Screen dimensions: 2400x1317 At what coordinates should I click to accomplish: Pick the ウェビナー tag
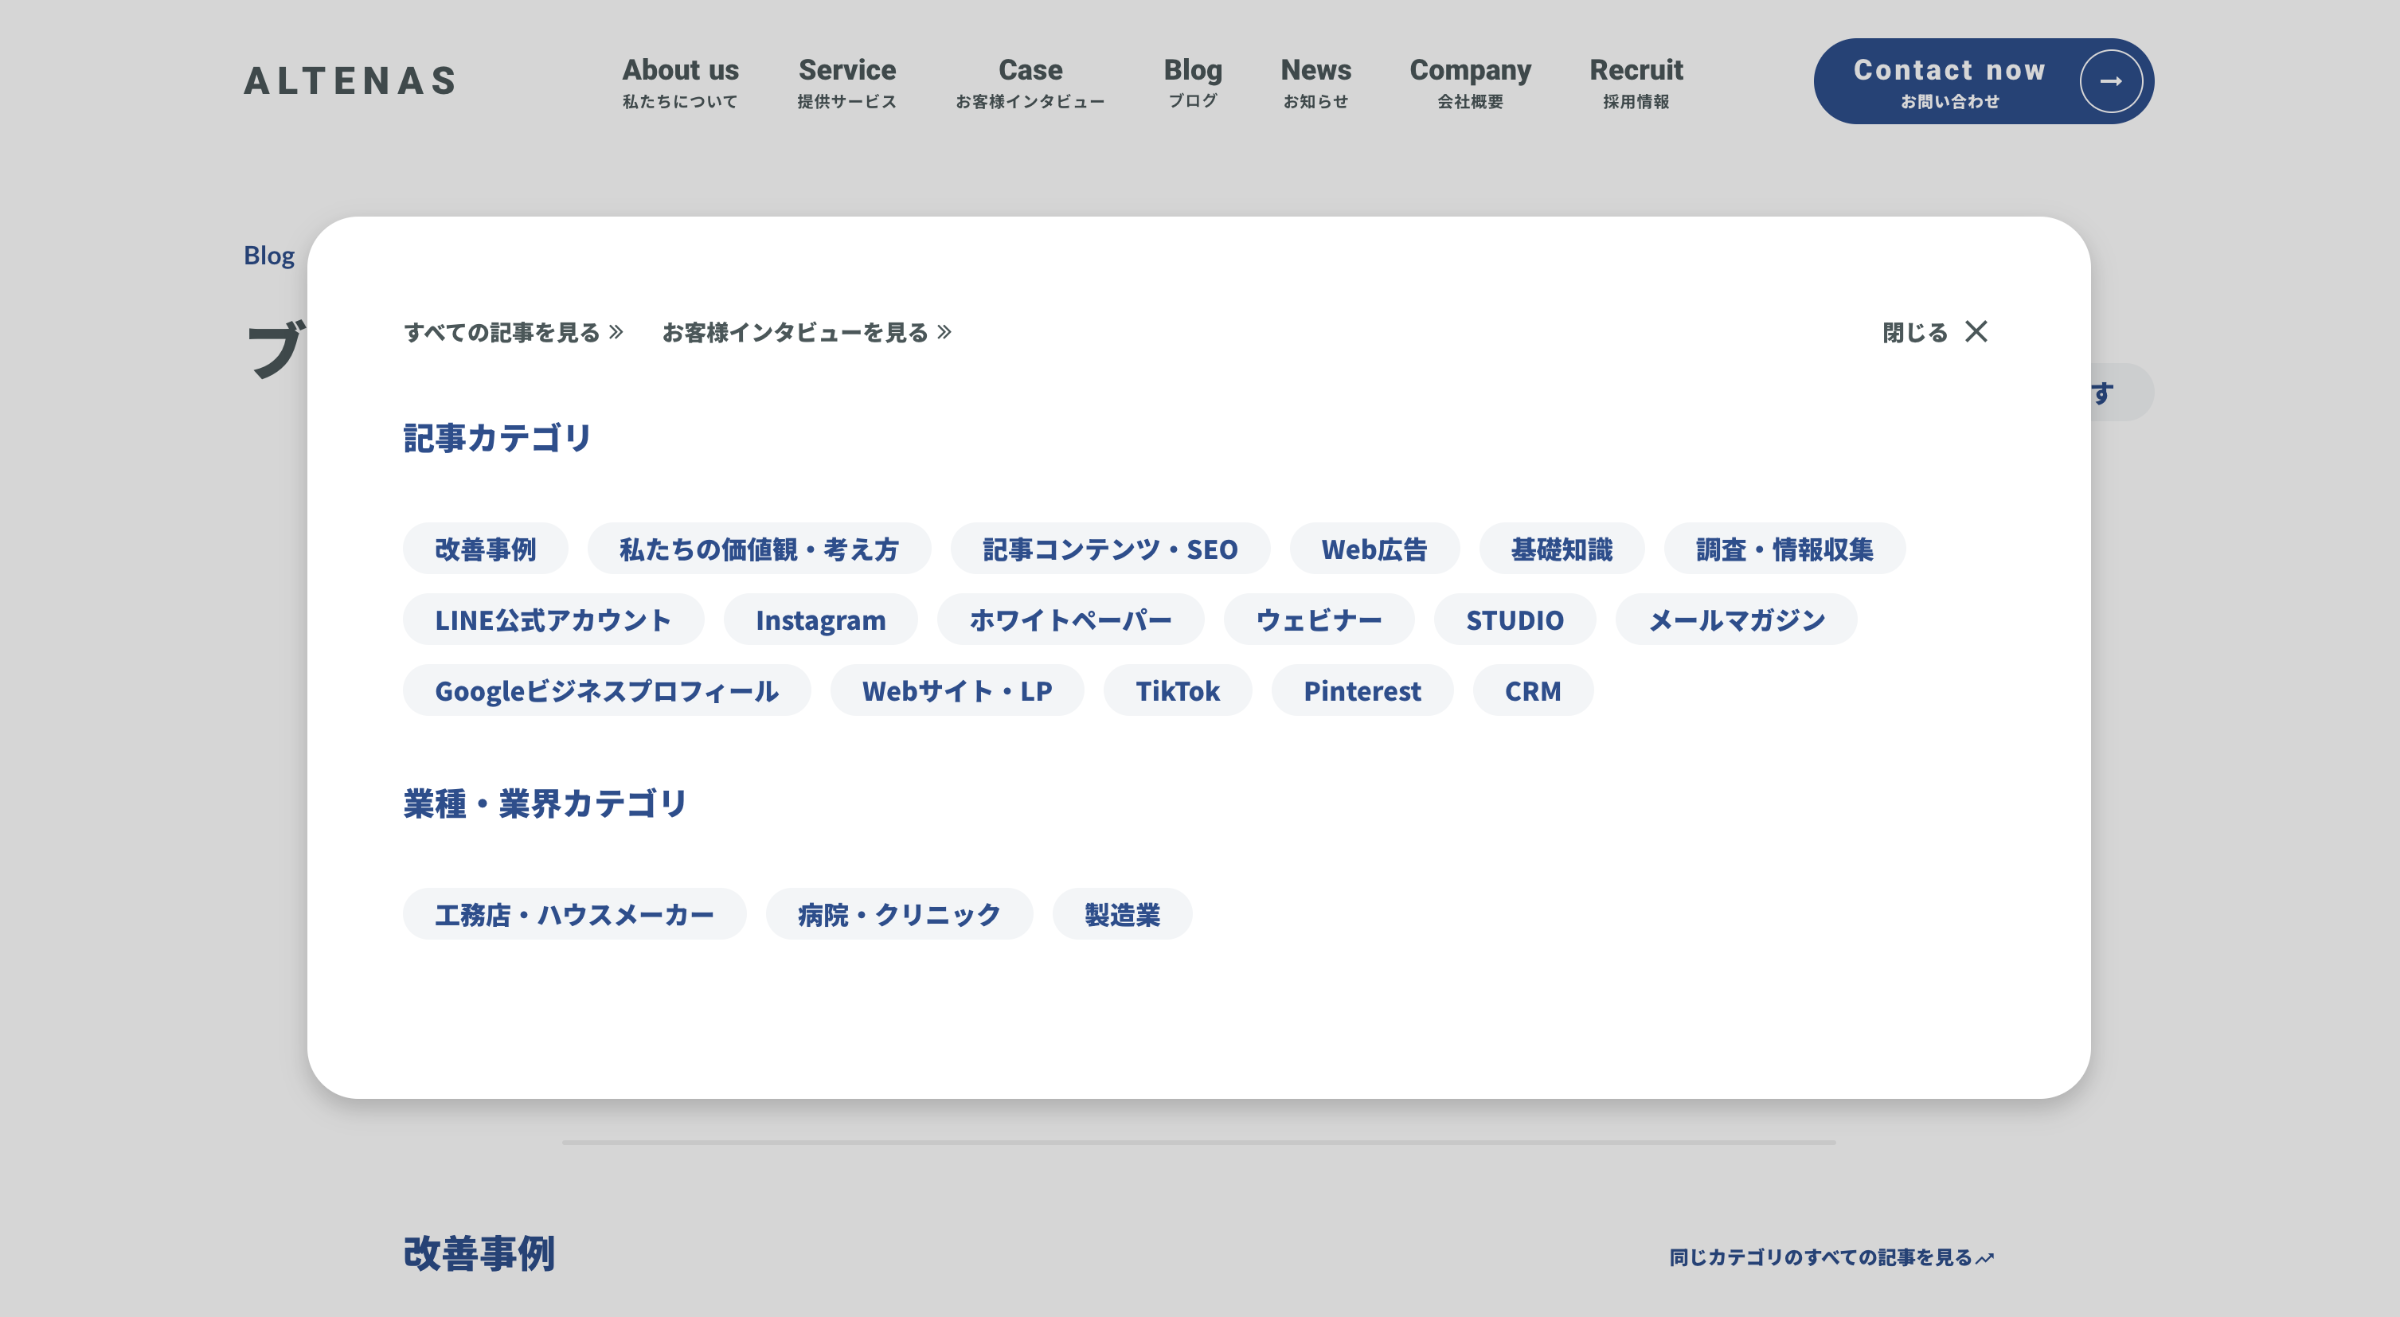(1319, 619)
